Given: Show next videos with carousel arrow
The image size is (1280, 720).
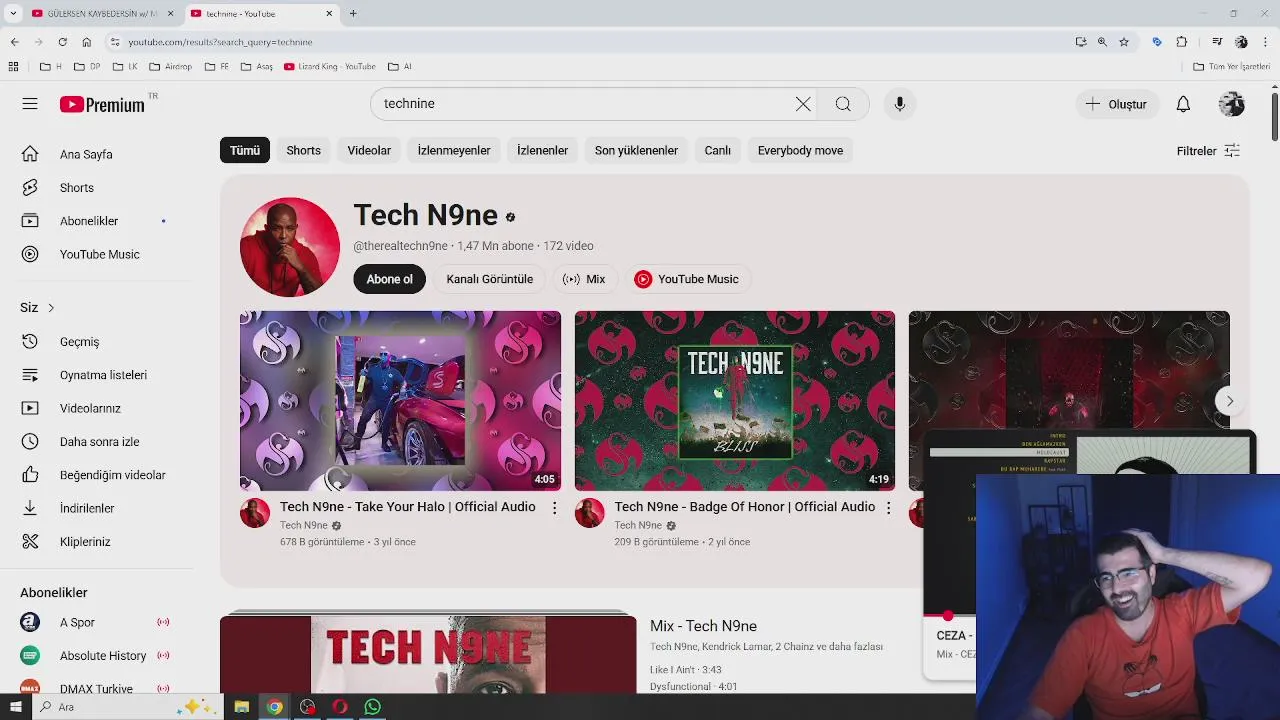Looking at the screenshot, I should [1230, 401].
